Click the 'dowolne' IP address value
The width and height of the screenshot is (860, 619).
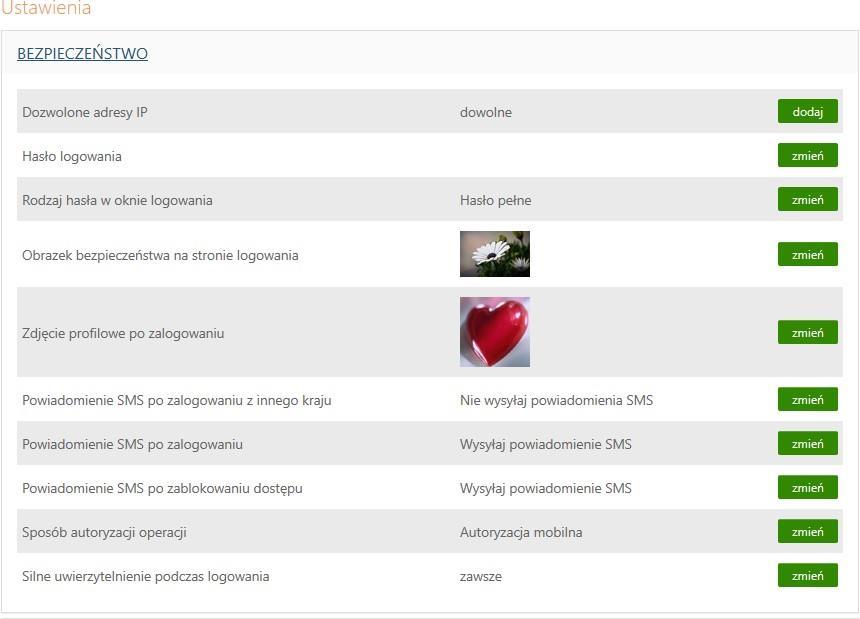point(485,112)
